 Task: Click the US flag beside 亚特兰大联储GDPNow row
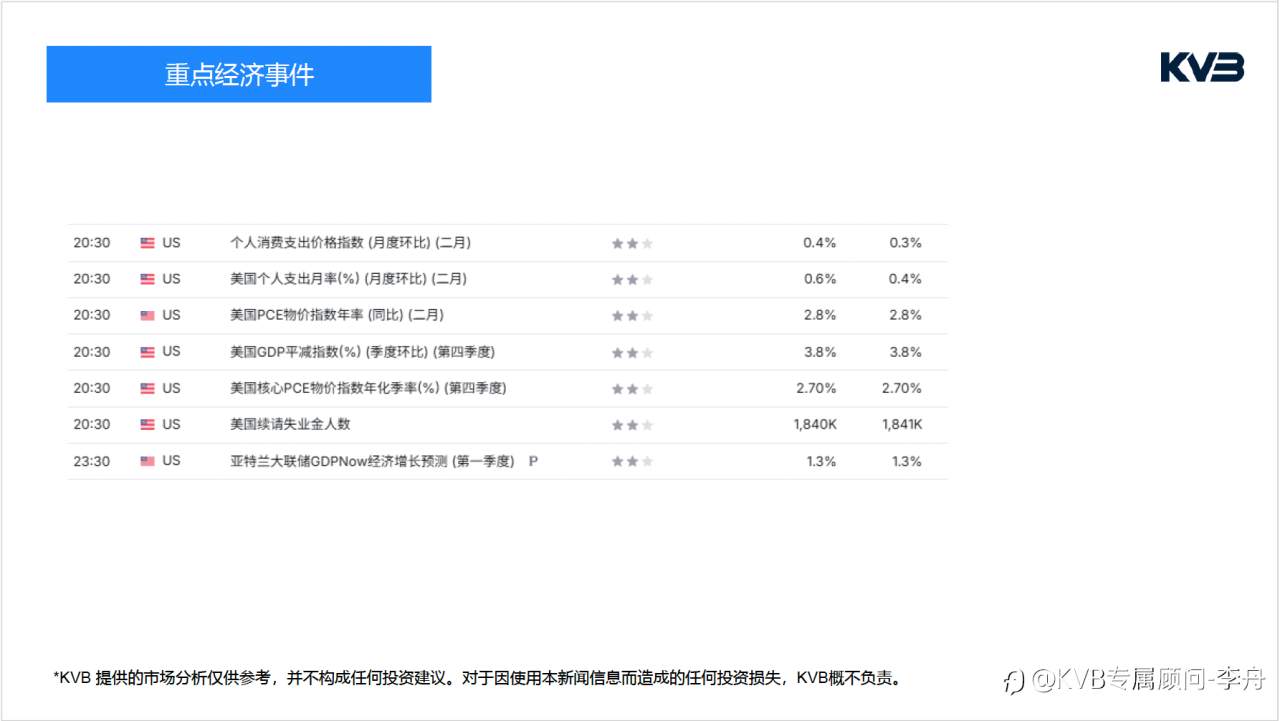[x=146, y=461]
